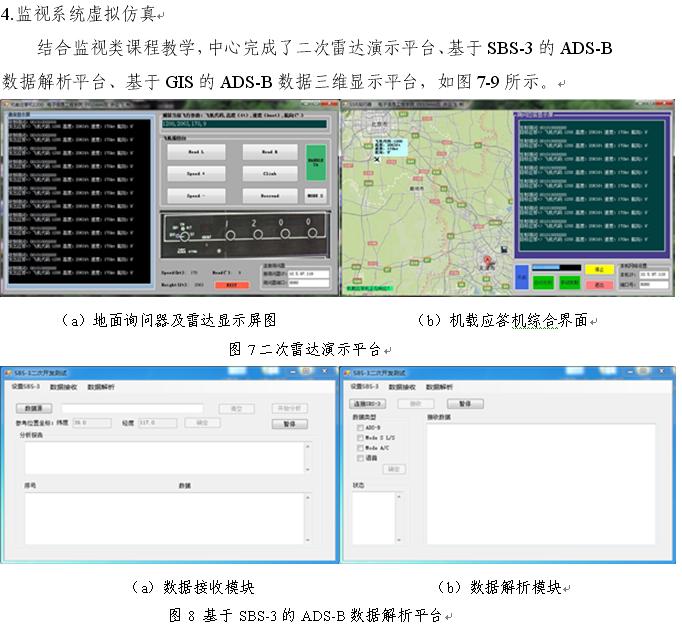The image size is (682, 631).
Task: Click the airplane icon on the map
Action: (375, 159)
